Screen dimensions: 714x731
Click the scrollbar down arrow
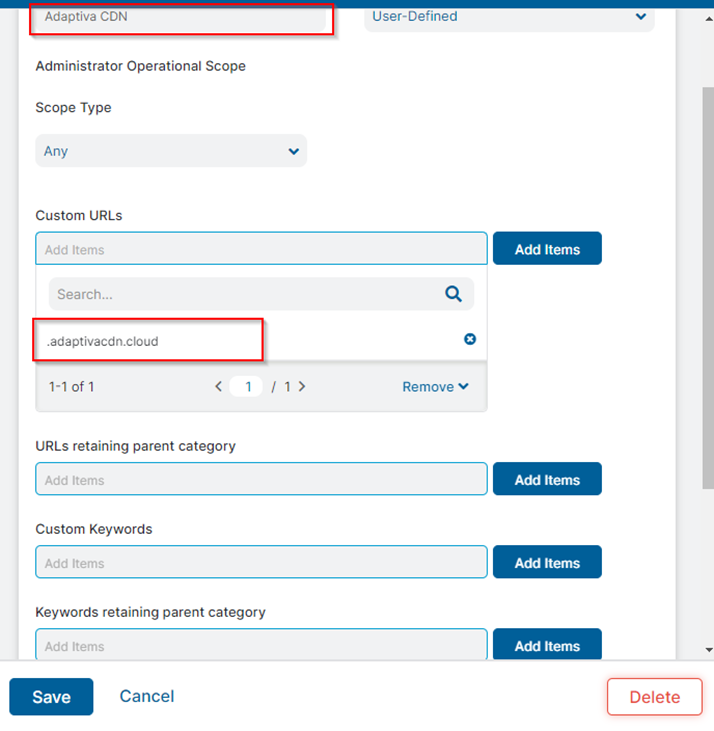pyautogui.click(x=708, y=649)
